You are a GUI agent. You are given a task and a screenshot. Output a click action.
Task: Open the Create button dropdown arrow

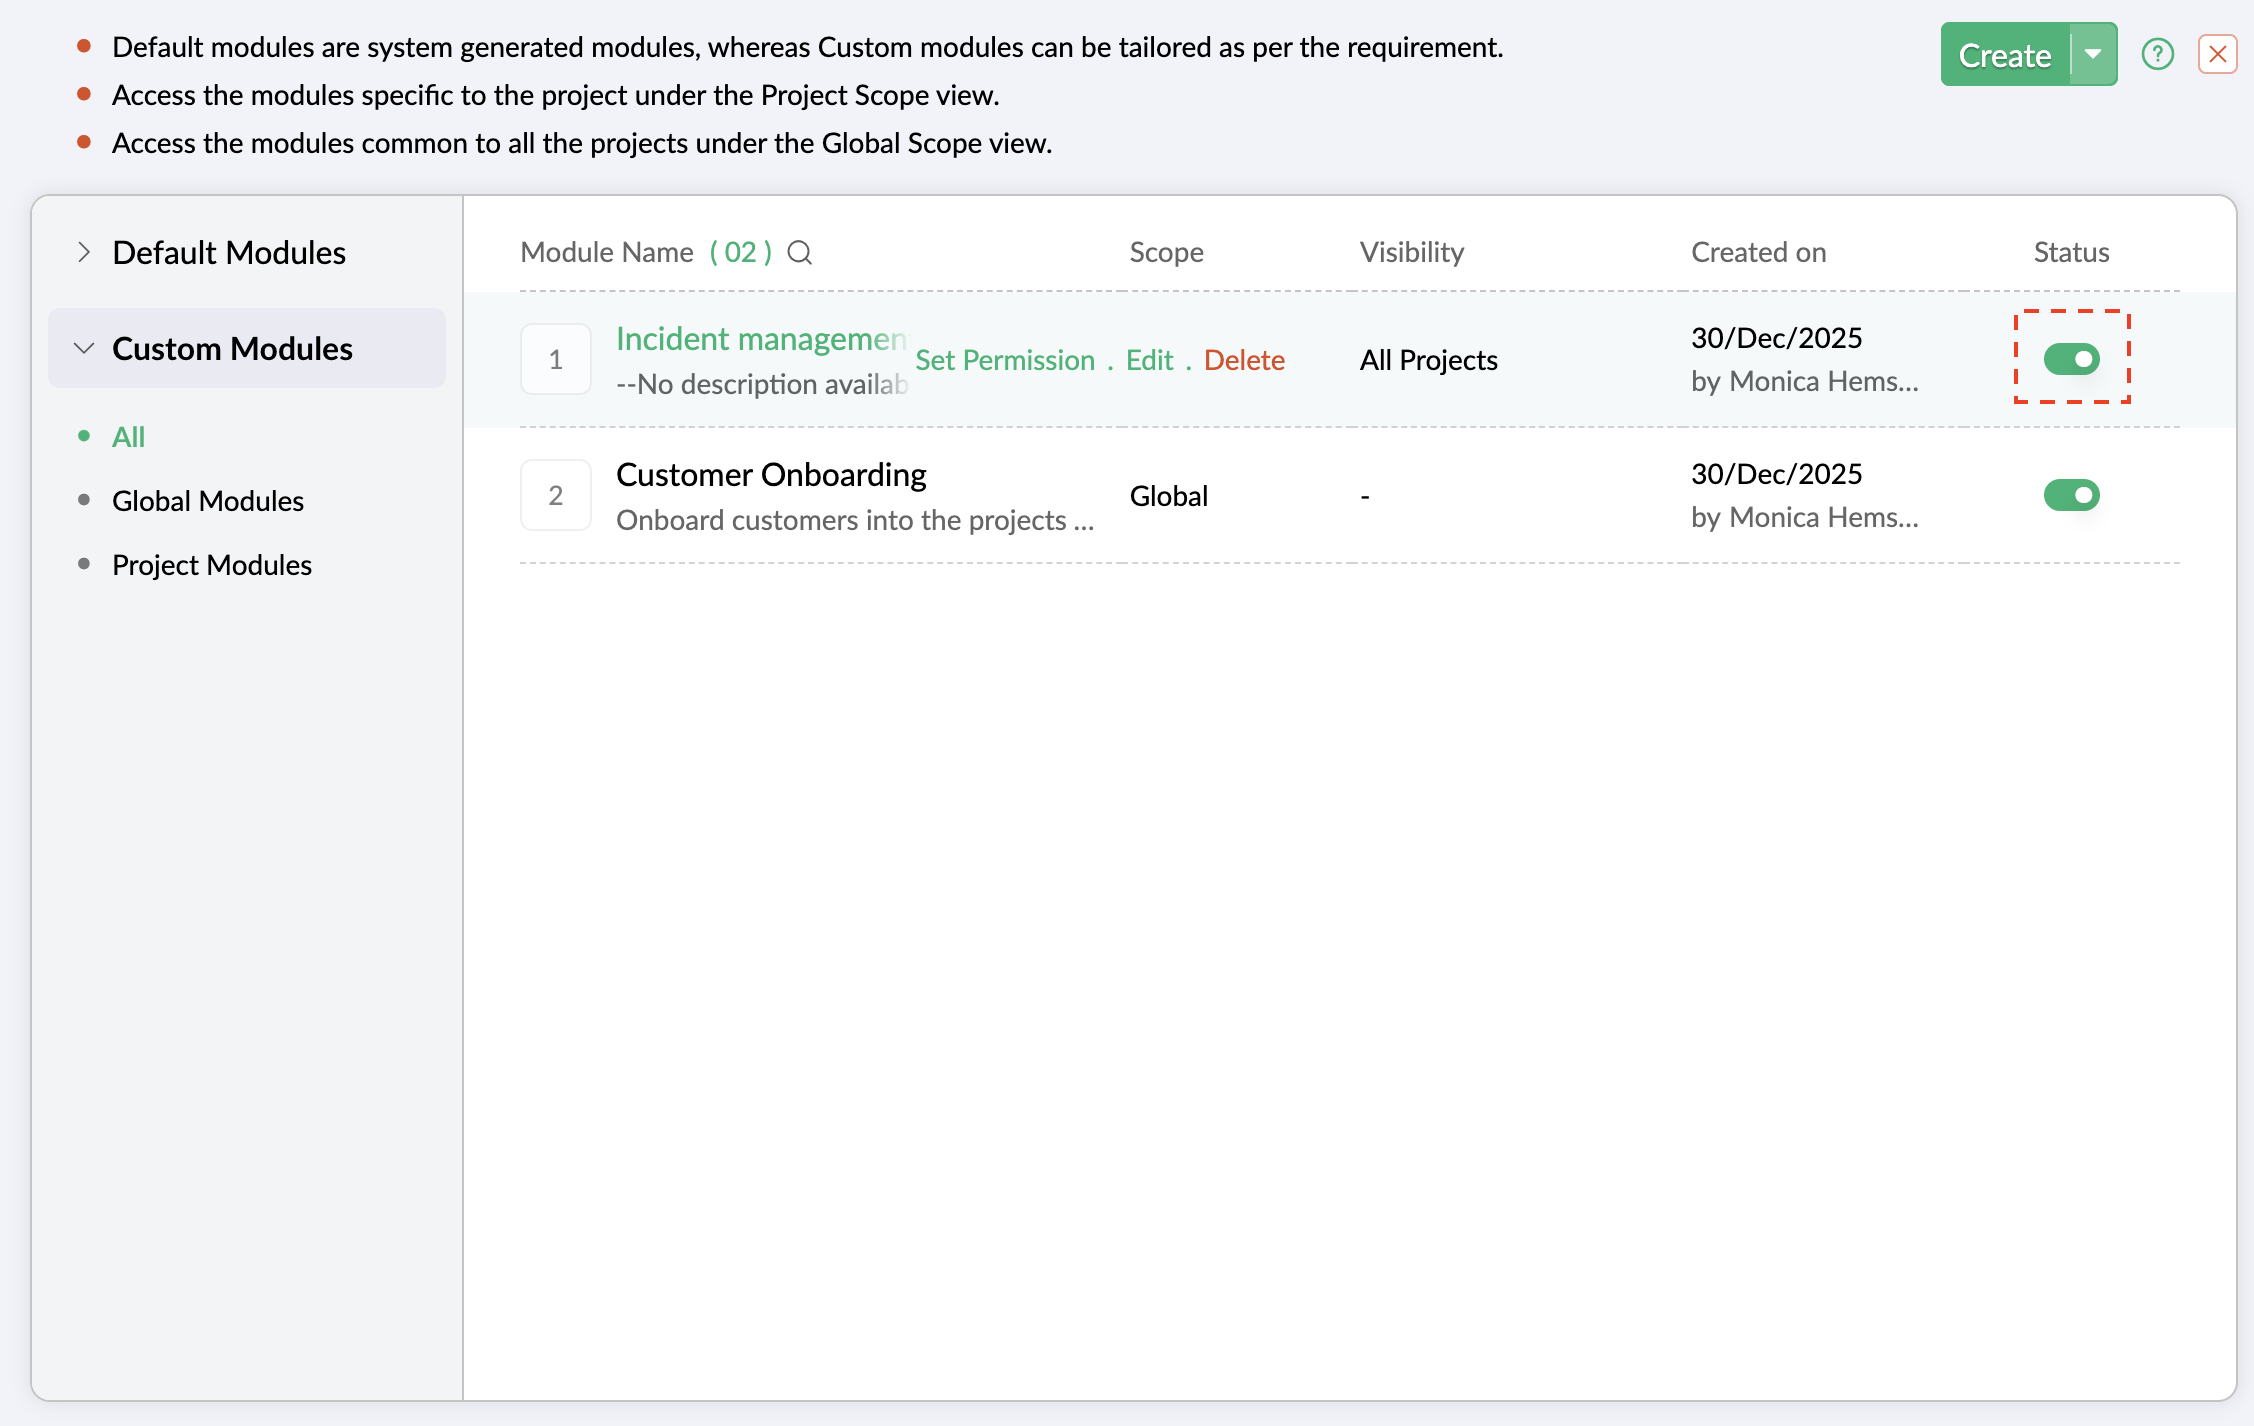tap(2093, 55)
